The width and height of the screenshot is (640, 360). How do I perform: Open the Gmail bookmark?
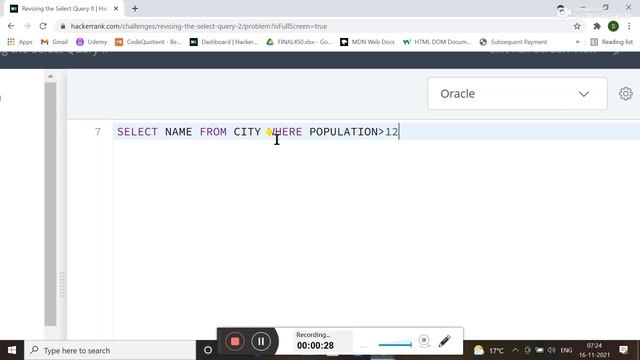[x=54, y=42]
